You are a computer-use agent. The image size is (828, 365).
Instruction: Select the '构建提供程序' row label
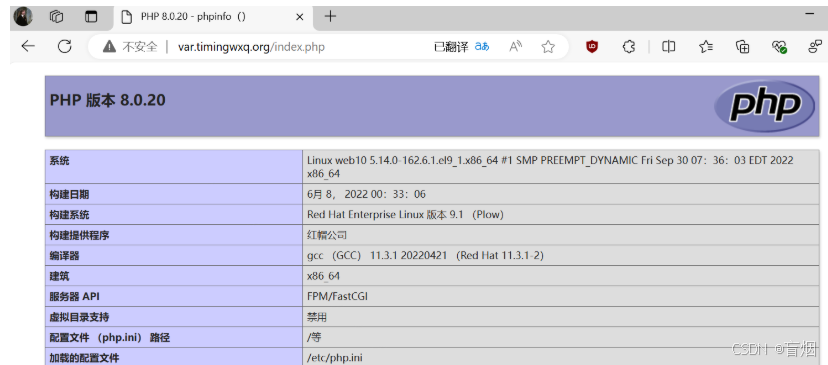point(79,236)
